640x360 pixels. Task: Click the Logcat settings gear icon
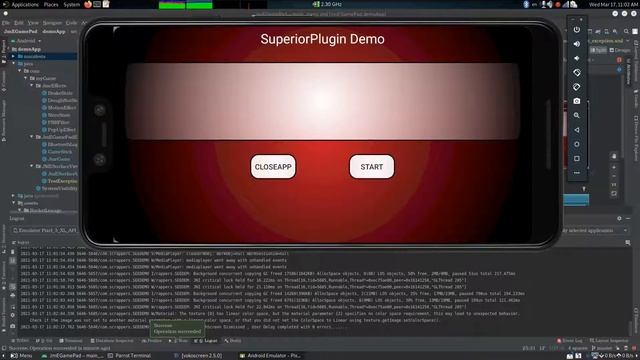click(x=619, y=218)
